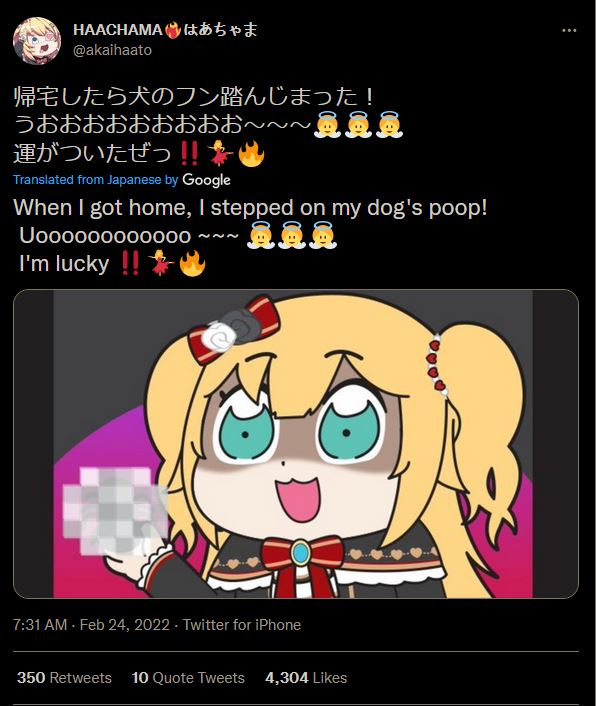Screen dimensions: 596x706
Task: Click the dancer emoji in the Japanese tweet
Action: tap(221, 153)
